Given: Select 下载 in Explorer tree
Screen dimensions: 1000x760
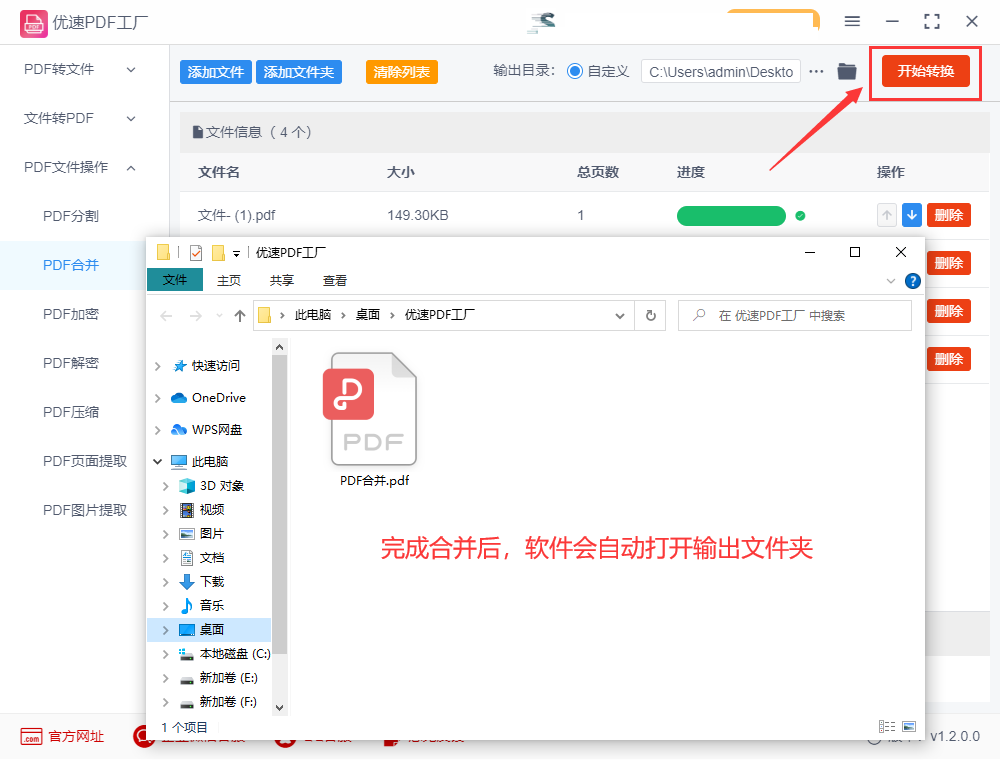Looking at the screenshot, I should 212,581.
